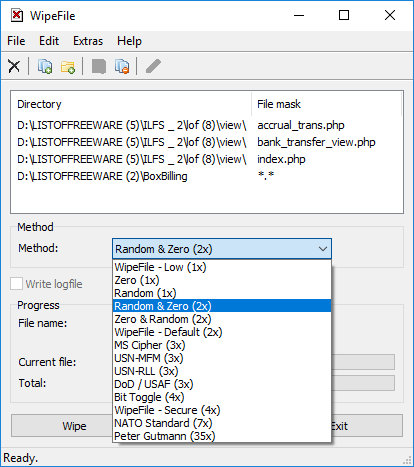The height and width of the screenshot is (467, 414).
Task: Select the accrual_trans.php row
Action: pos(207,125)
